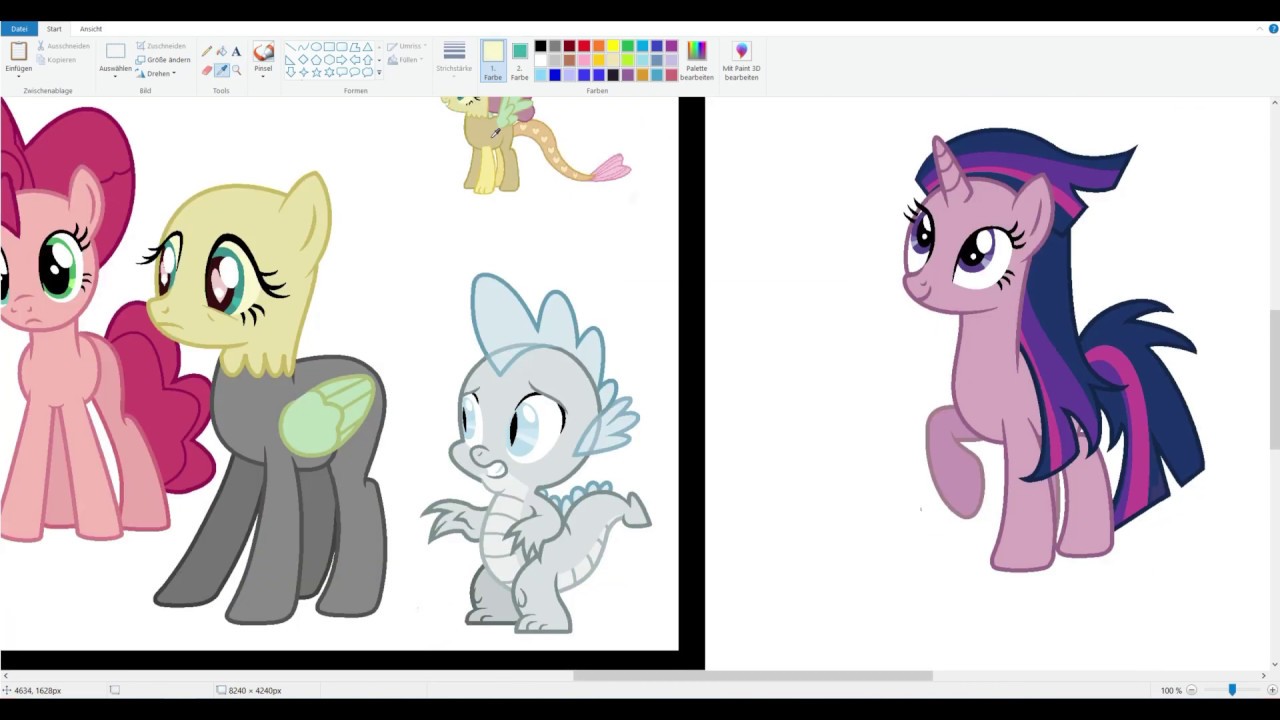Pick the pink color swatch
The width and height of the screenshot is (1280, 720).
(584, 60)
